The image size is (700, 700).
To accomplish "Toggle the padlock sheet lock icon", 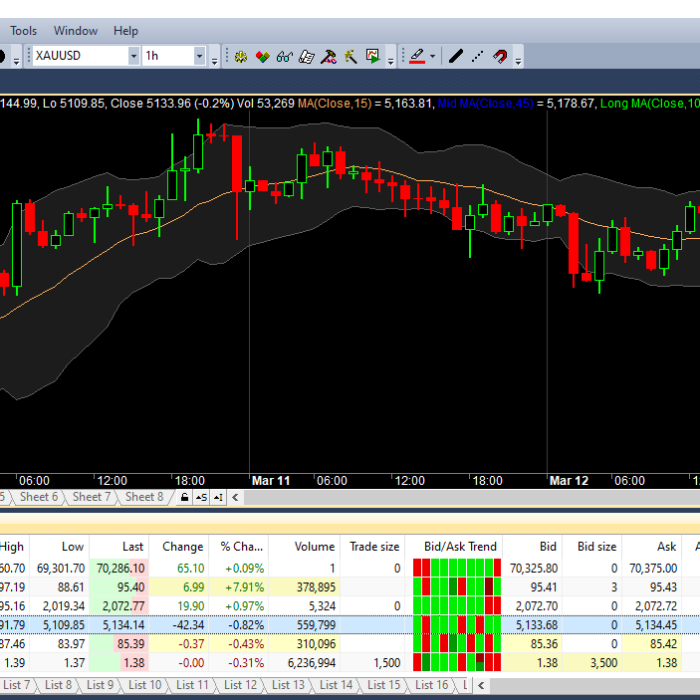I will (184, 497).
